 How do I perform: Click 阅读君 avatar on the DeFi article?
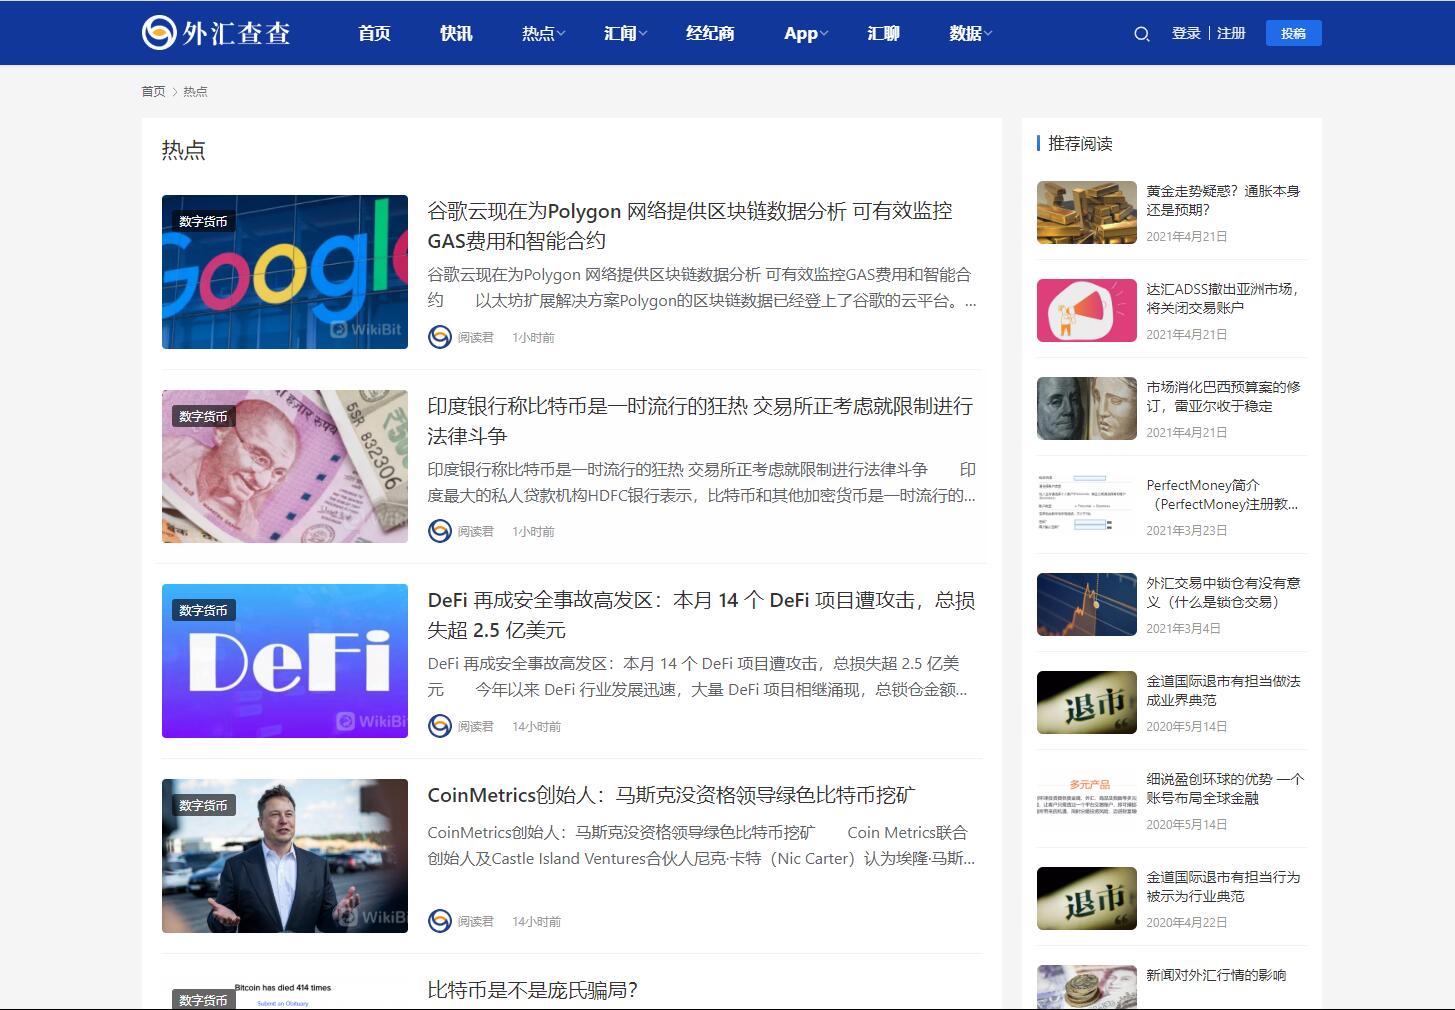(440, 727)
